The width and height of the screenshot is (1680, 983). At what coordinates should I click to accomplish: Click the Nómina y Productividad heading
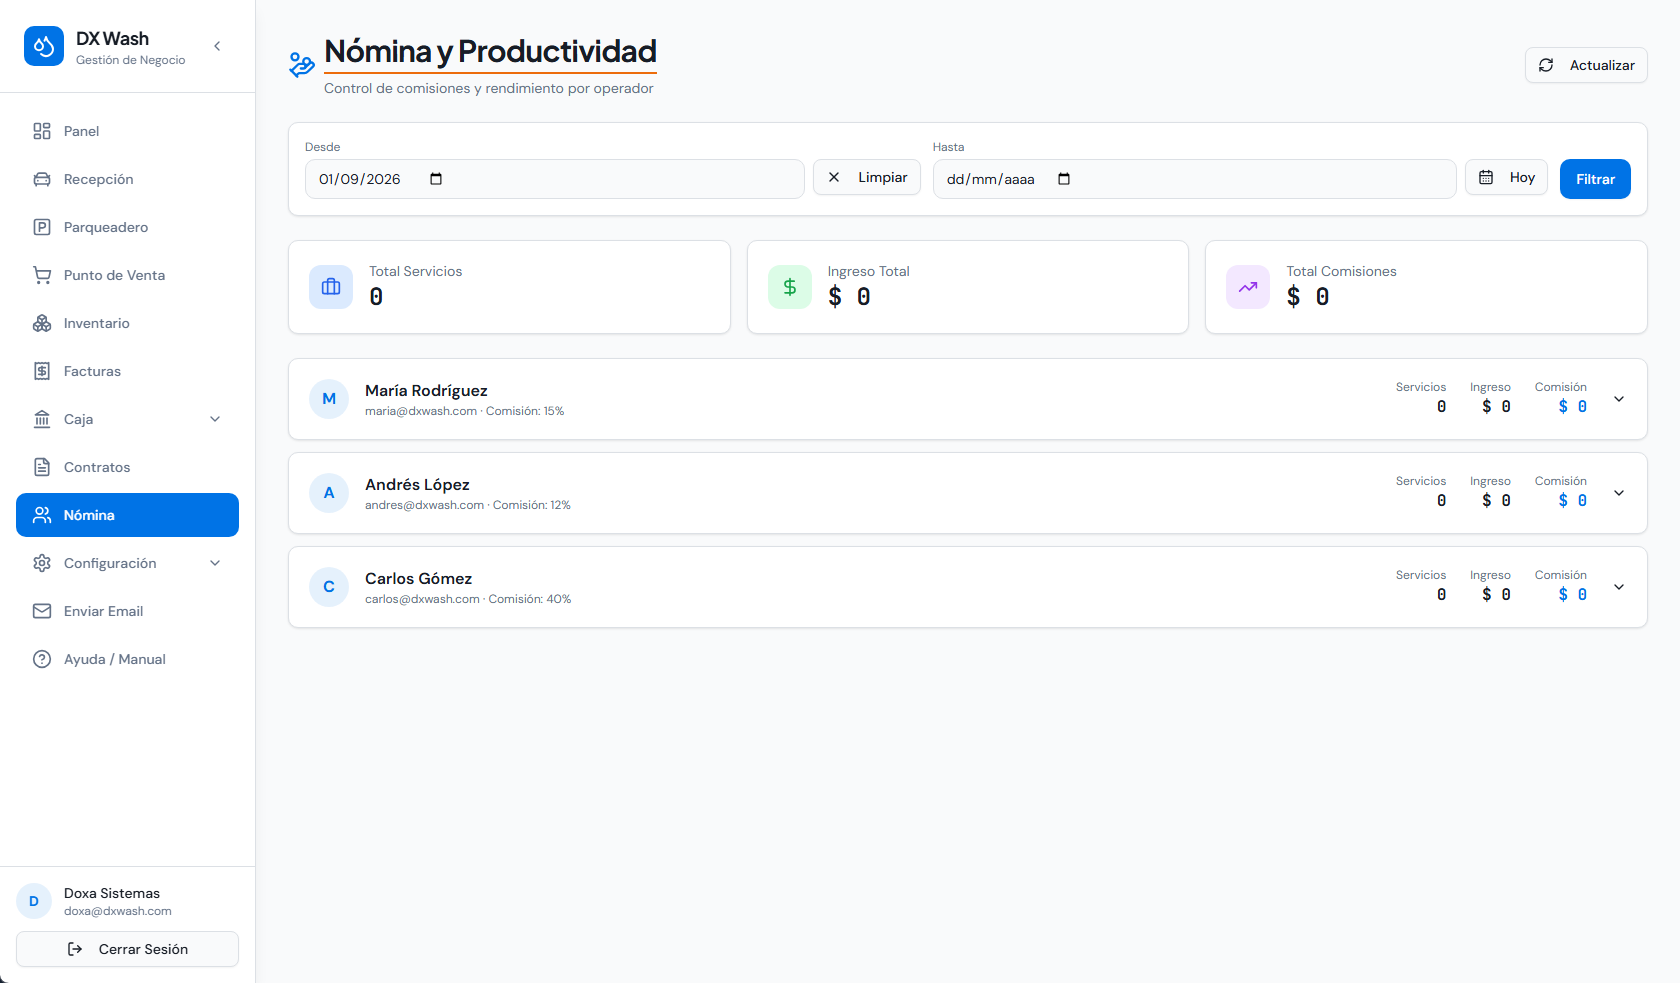(490, 51)
